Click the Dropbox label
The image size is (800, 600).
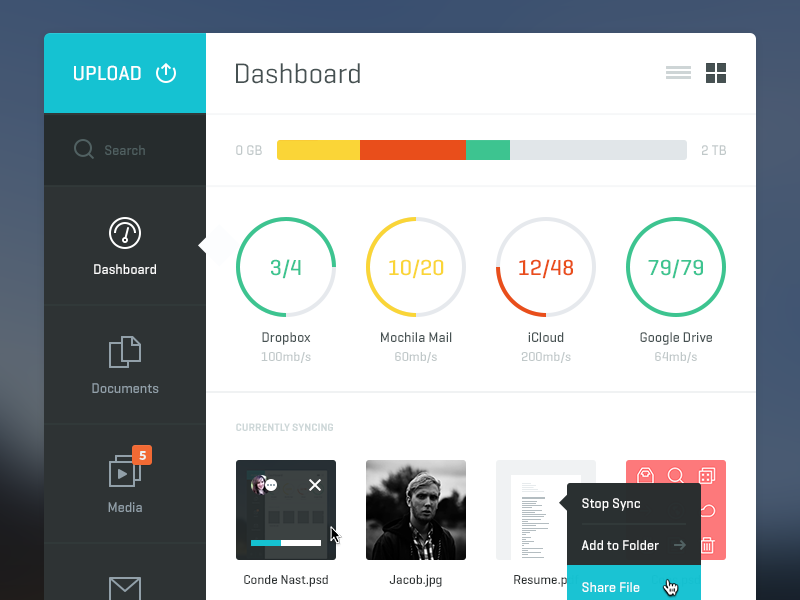pos(286,337)
